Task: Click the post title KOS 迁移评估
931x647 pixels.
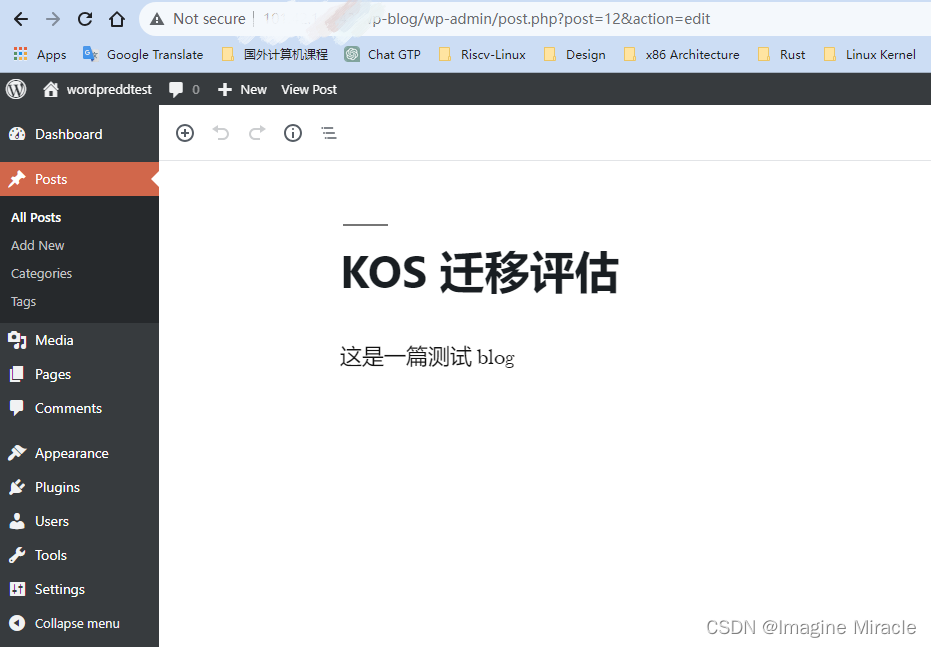Action: pos(480,273)
